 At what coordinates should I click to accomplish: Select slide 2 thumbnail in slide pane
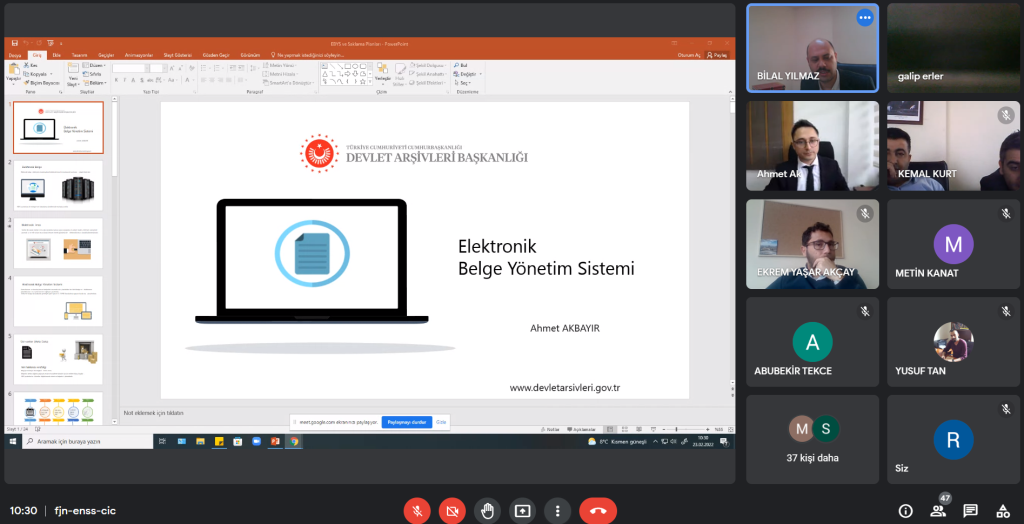coord(58,186)
